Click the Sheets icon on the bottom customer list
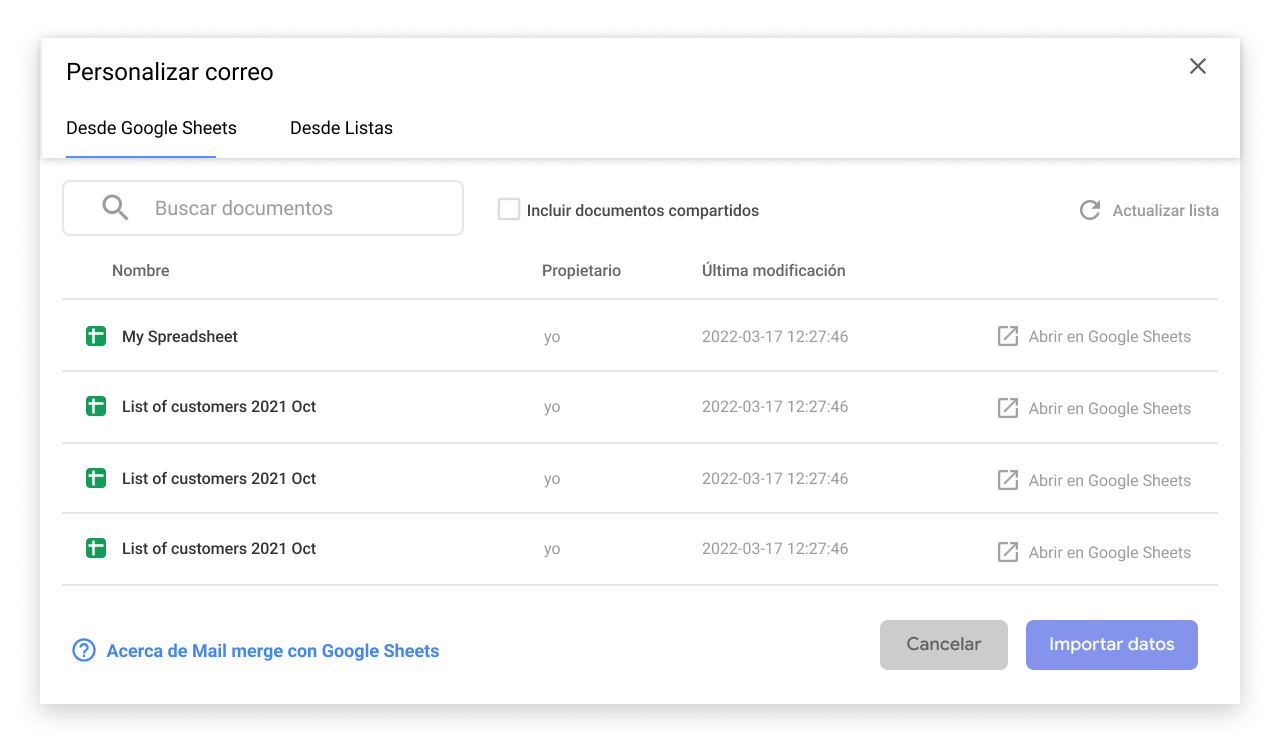The height and width of the screenshot is (740, 1280). [x=95, y=548]
